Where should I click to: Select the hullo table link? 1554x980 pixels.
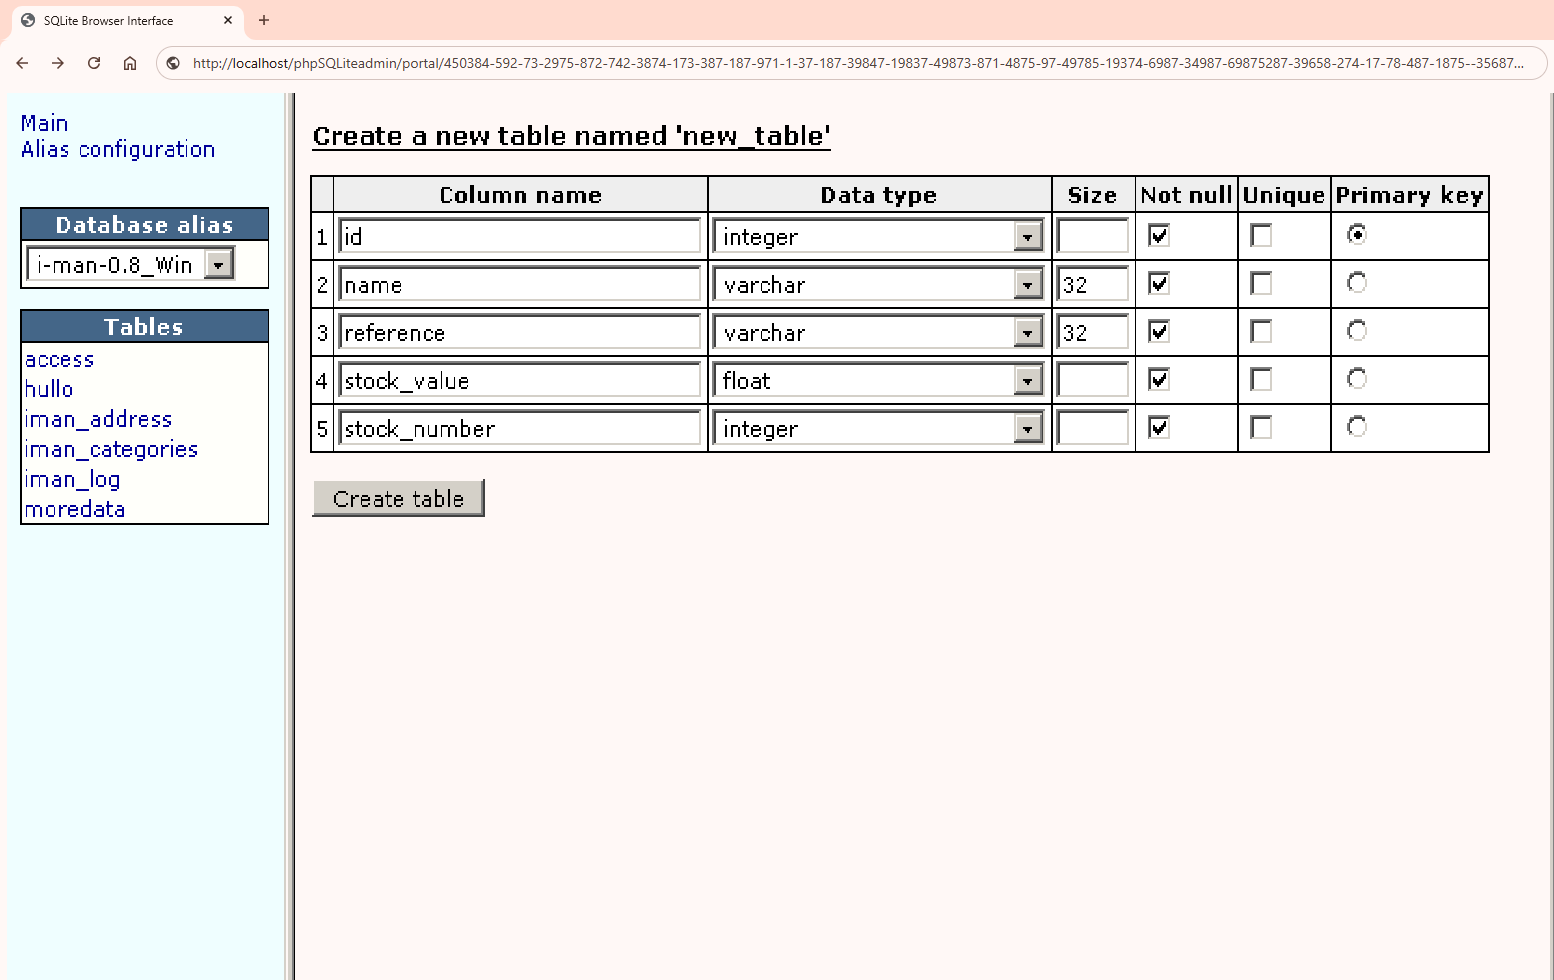[49, 389]
